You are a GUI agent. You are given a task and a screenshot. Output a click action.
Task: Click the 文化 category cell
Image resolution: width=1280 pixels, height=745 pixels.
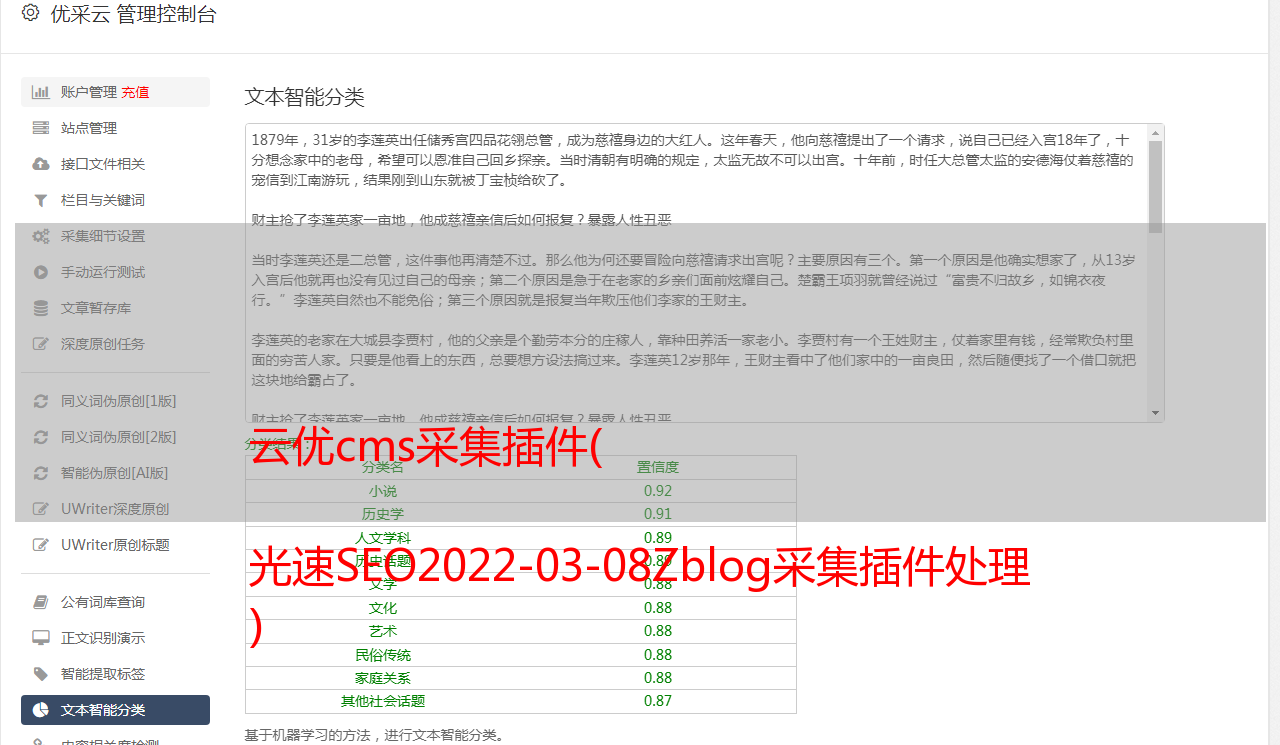pyautogui.click(x=383, y=608)
